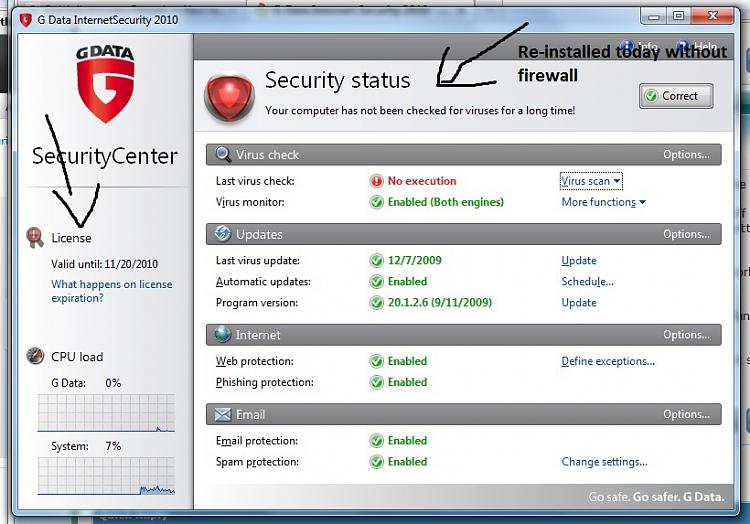Close the G Data InternetSecurity window
Image resolution: width=750 pixels, height=524 pixels.
(x=713, y=16)
